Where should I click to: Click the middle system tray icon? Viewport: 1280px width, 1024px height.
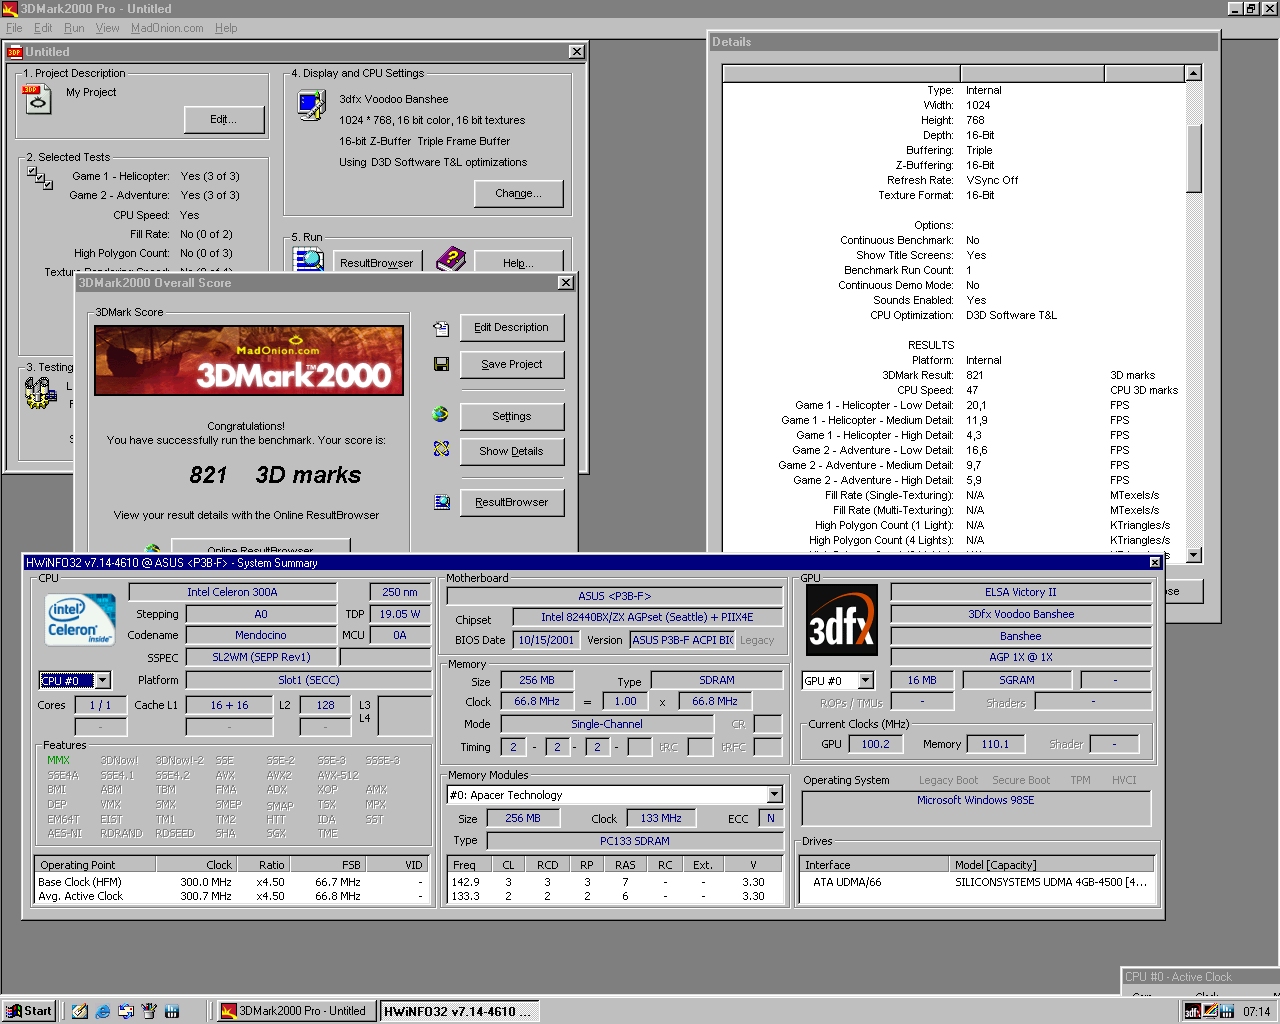click(x=1210, y=1011)
